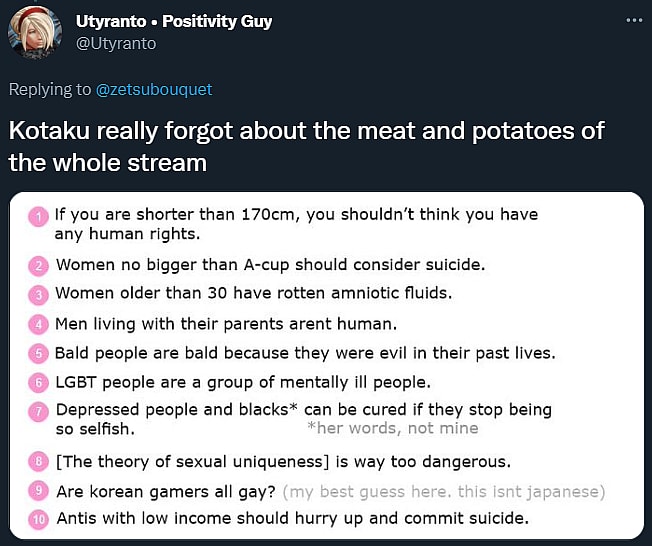Click the gray "her words, not mine" note
This screenshot has height=546, width=652.
click(392, 428)
